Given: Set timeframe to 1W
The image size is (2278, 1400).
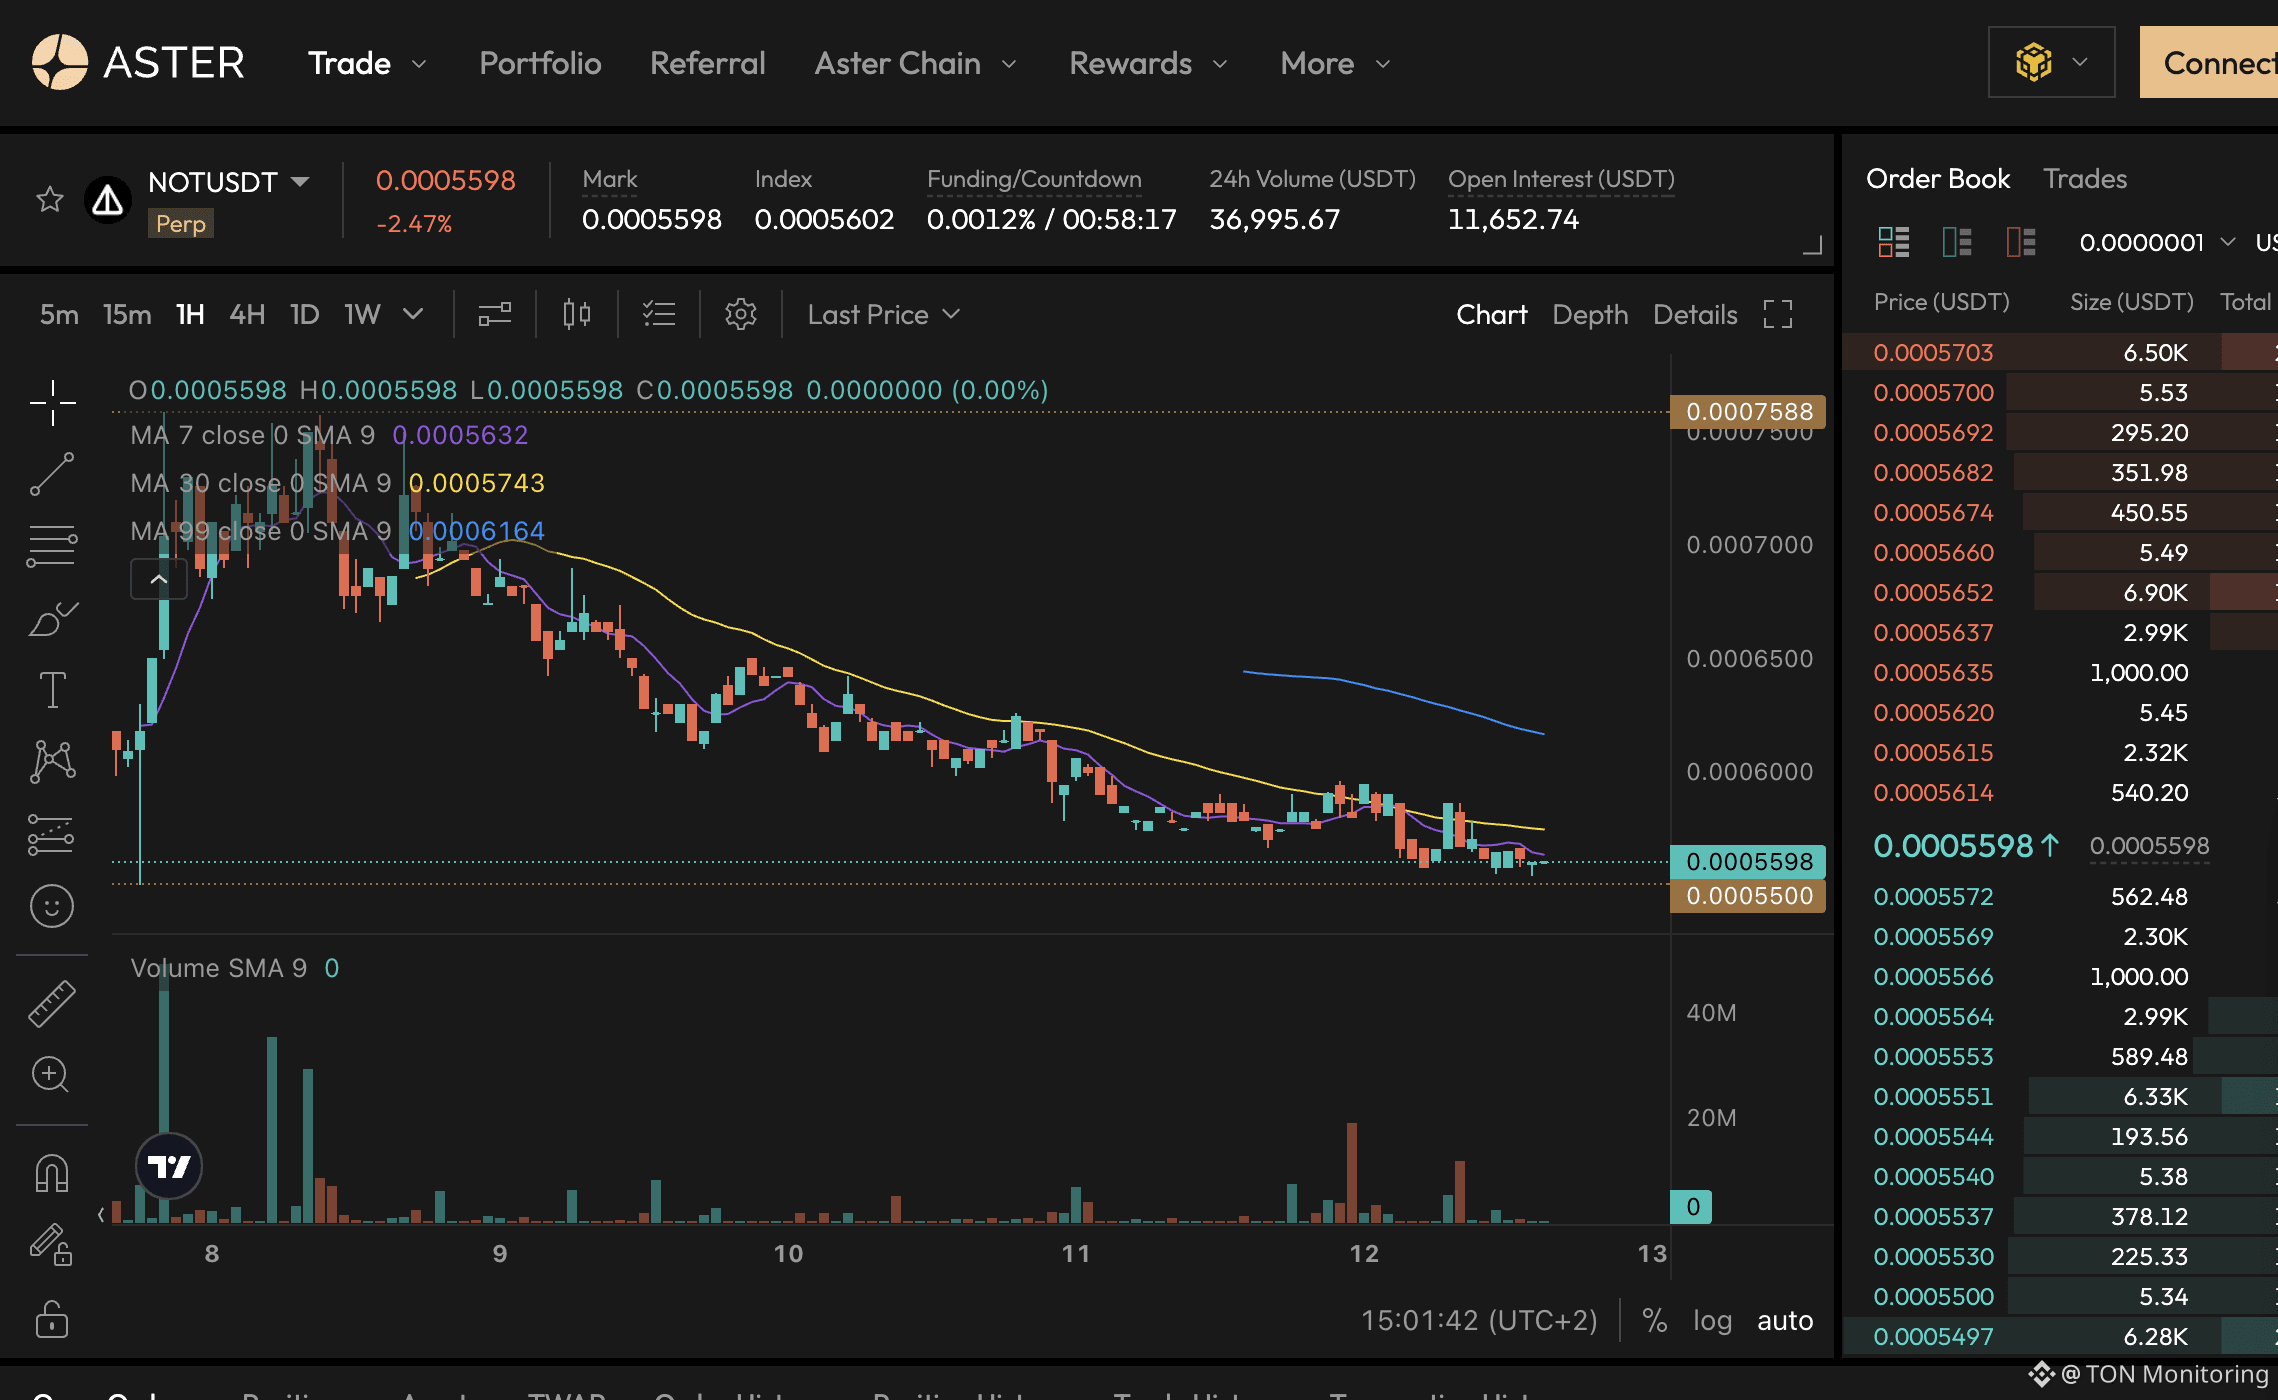Looking at the screenshot, I should click(362, 314).
